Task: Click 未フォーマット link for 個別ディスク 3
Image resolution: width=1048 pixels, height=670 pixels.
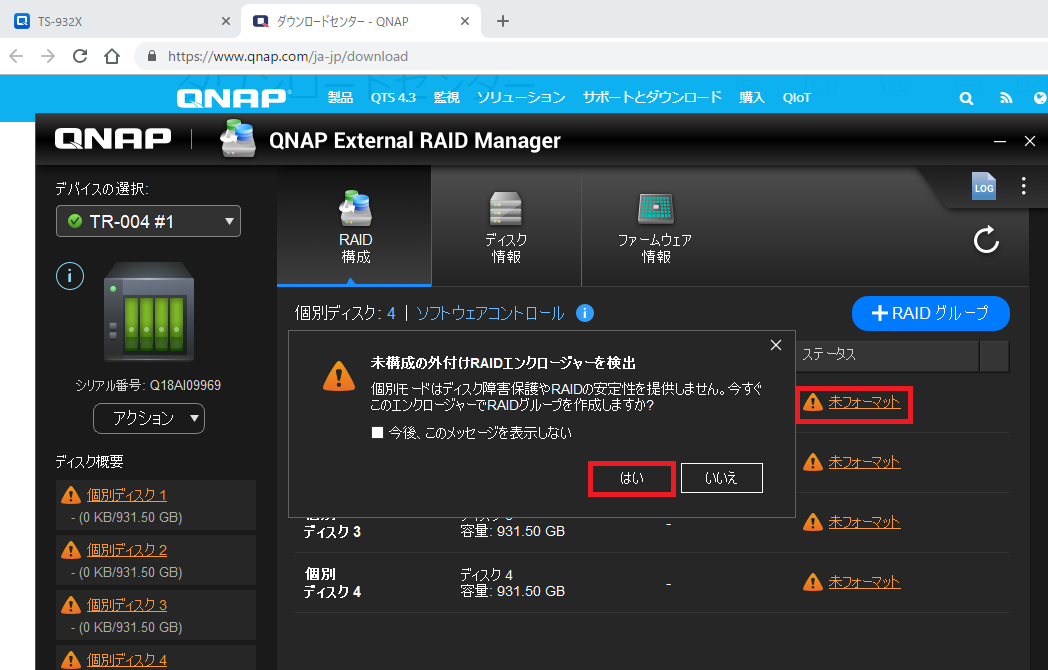Action: (864, 522)
